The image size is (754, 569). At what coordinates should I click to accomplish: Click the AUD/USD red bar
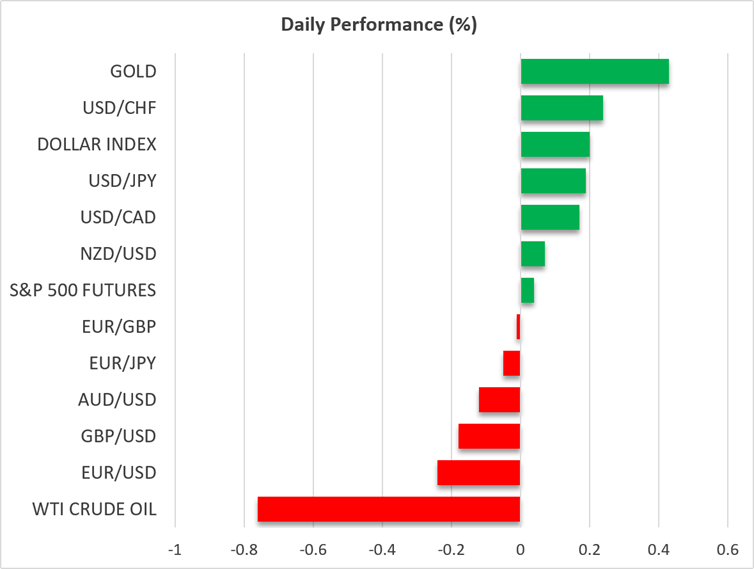(500, 400)
